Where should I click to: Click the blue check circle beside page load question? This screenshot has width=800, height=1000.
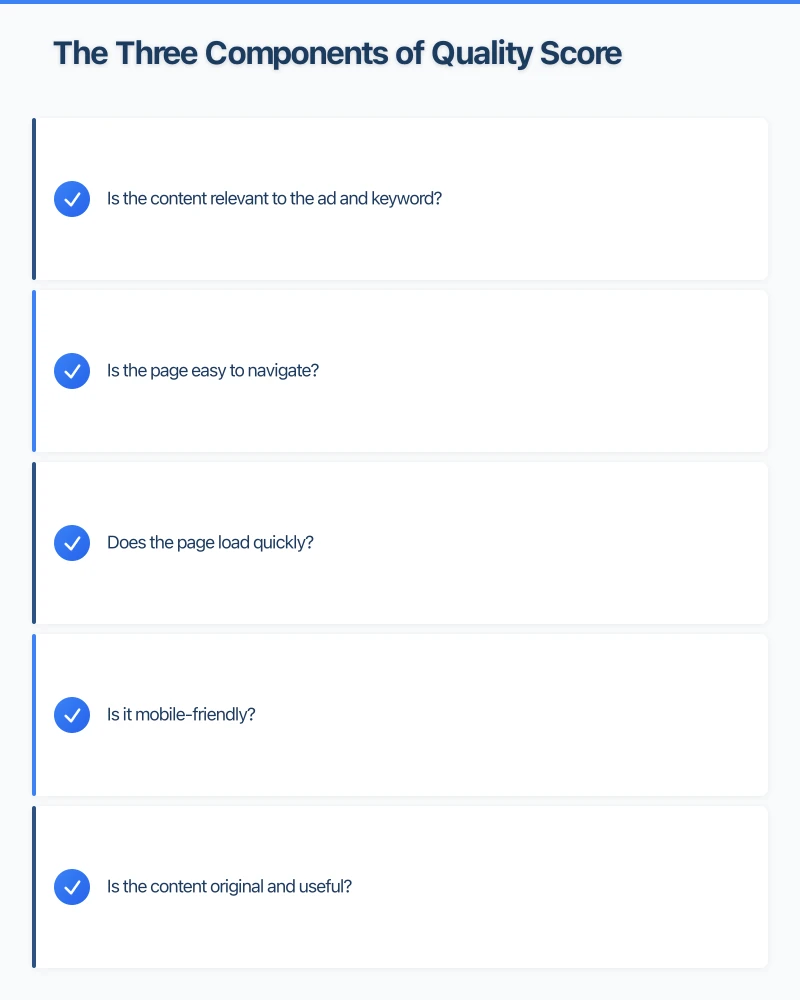click(72, 543)
